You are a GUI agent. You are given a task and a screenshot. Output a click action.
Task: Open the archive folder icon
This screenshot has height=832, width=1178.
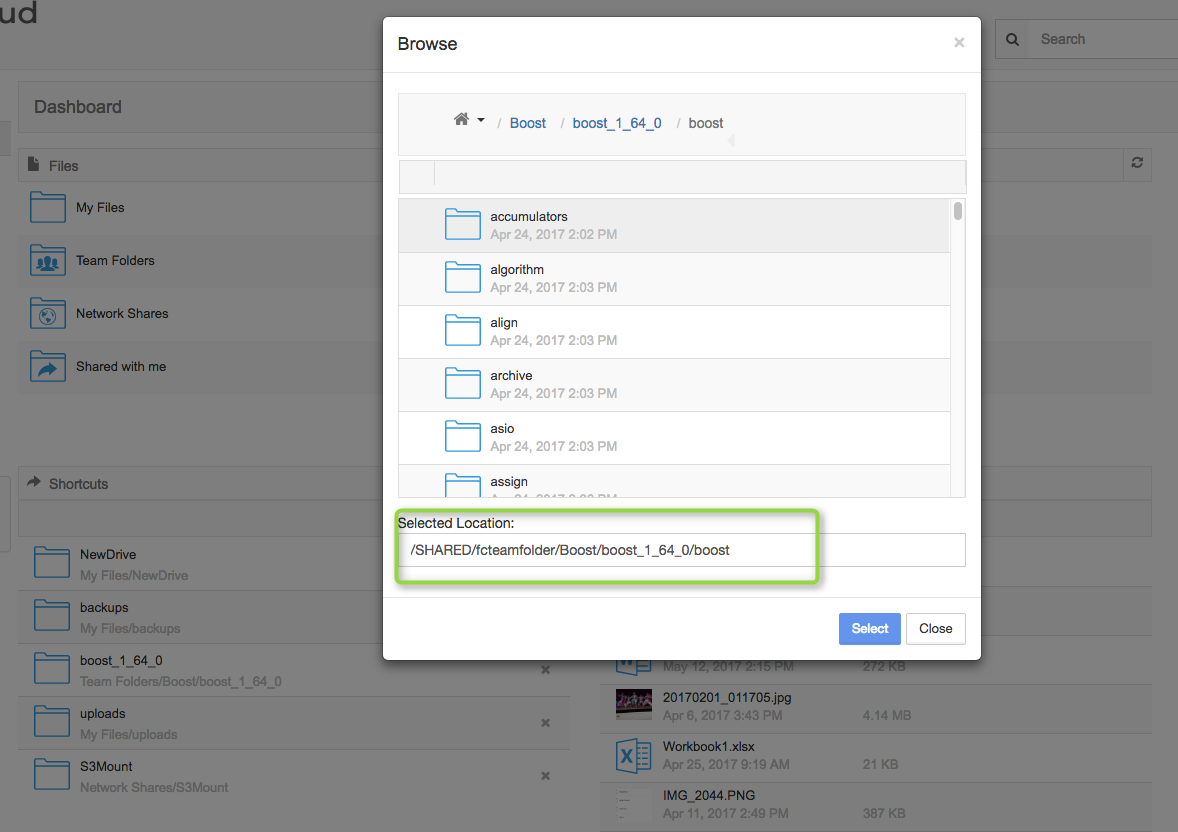(463, 383)
